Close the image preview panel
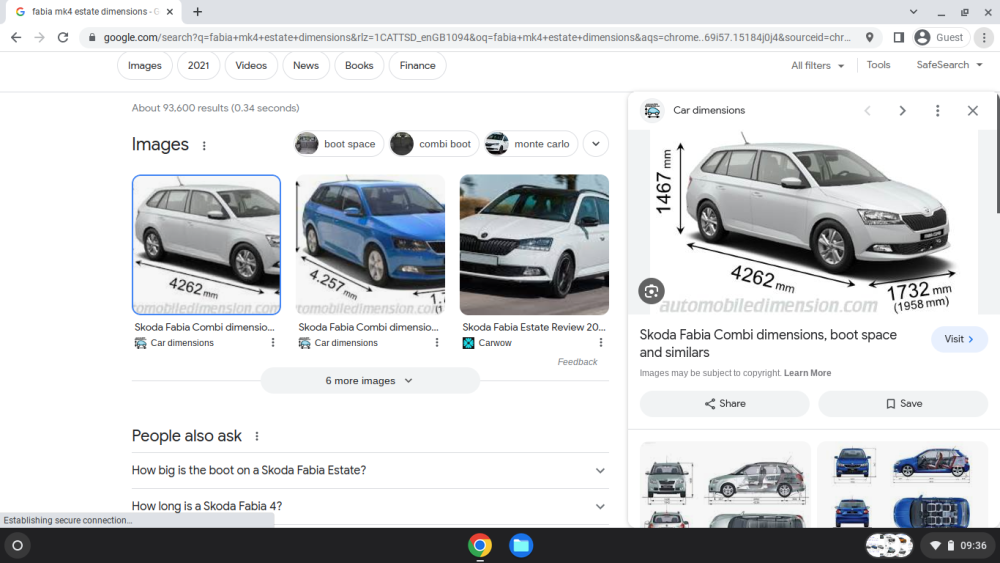The height and width of the screenshot is (563, 1000). [x=973, y=111]
